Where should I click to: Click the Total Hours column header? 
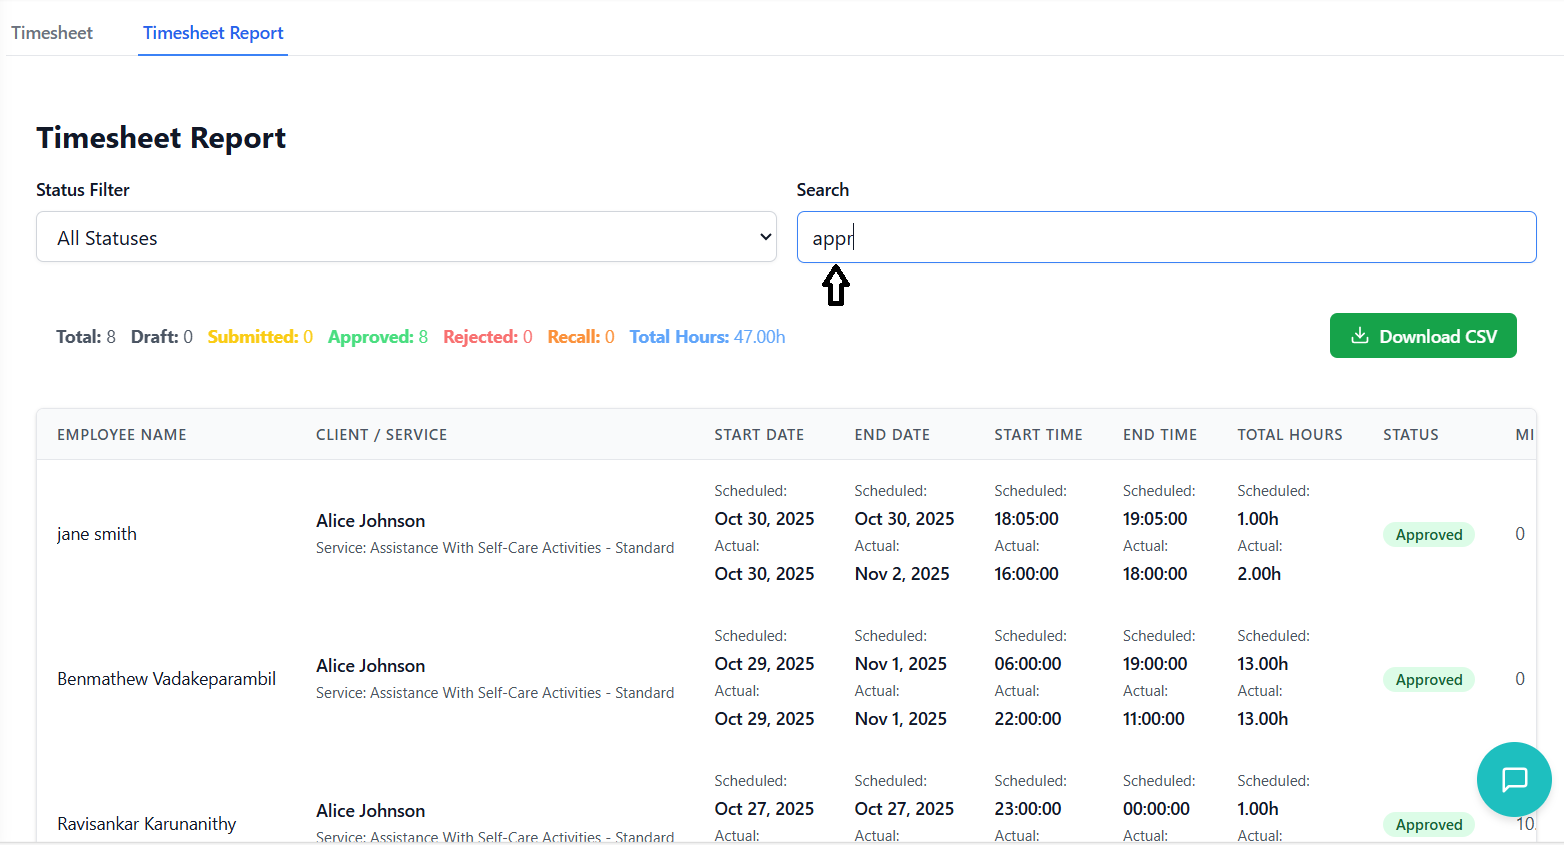tap(1289, 435)
